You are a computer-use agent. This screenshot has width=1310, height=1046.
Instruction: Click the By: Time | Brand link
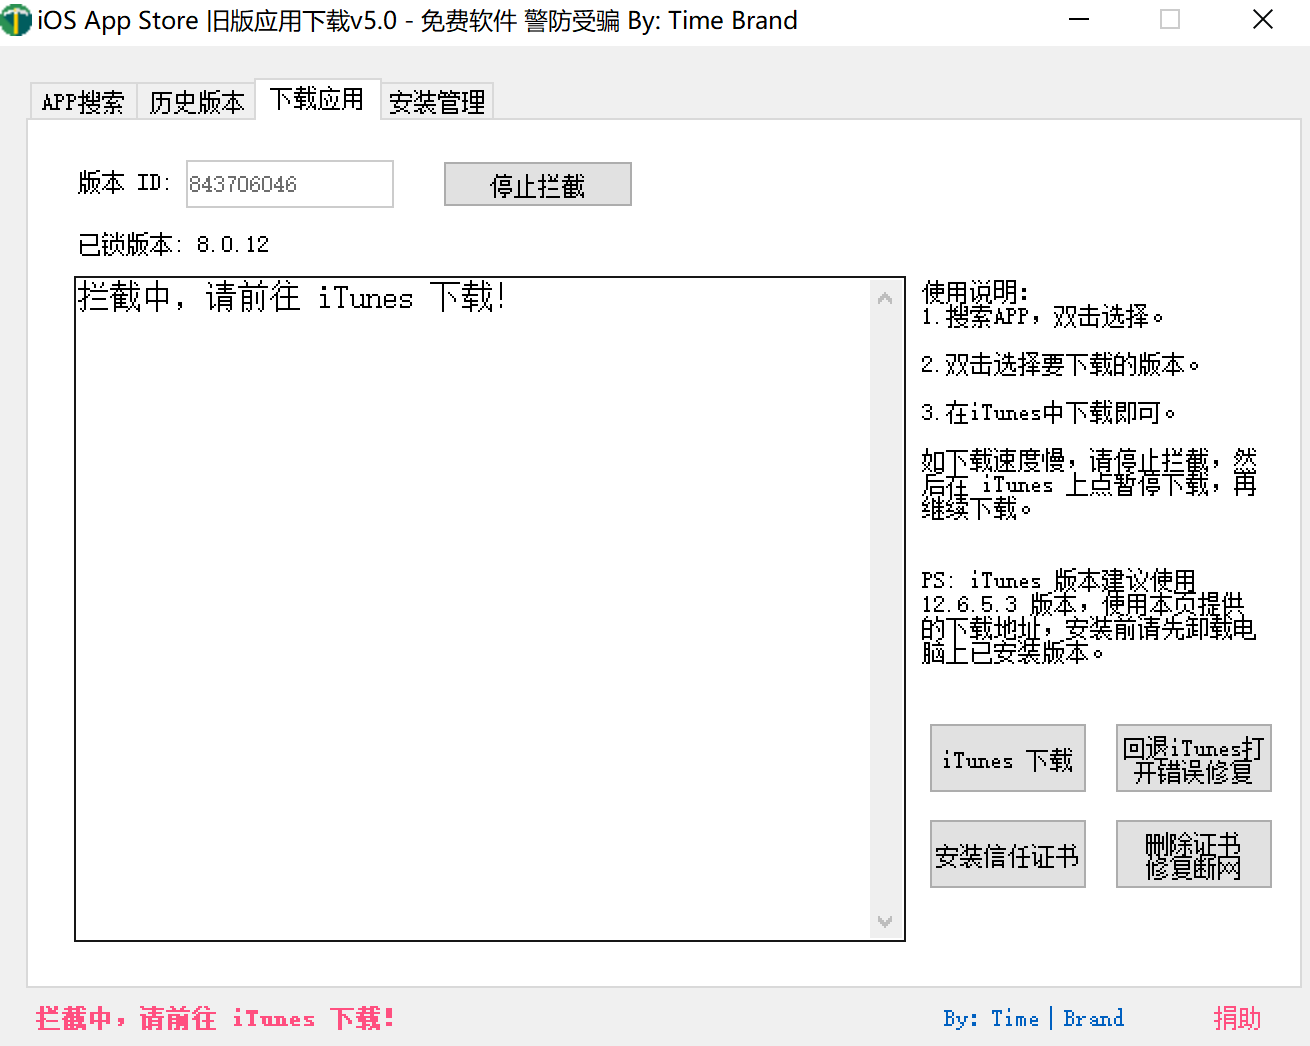coord(1033,1018)
